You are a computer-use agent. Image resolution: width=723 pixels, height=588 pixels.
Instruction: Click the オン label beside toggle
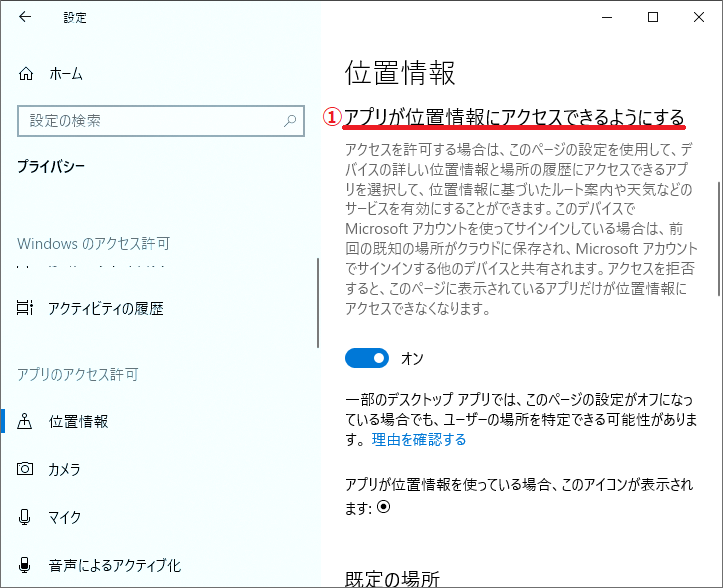pos(412,358)
